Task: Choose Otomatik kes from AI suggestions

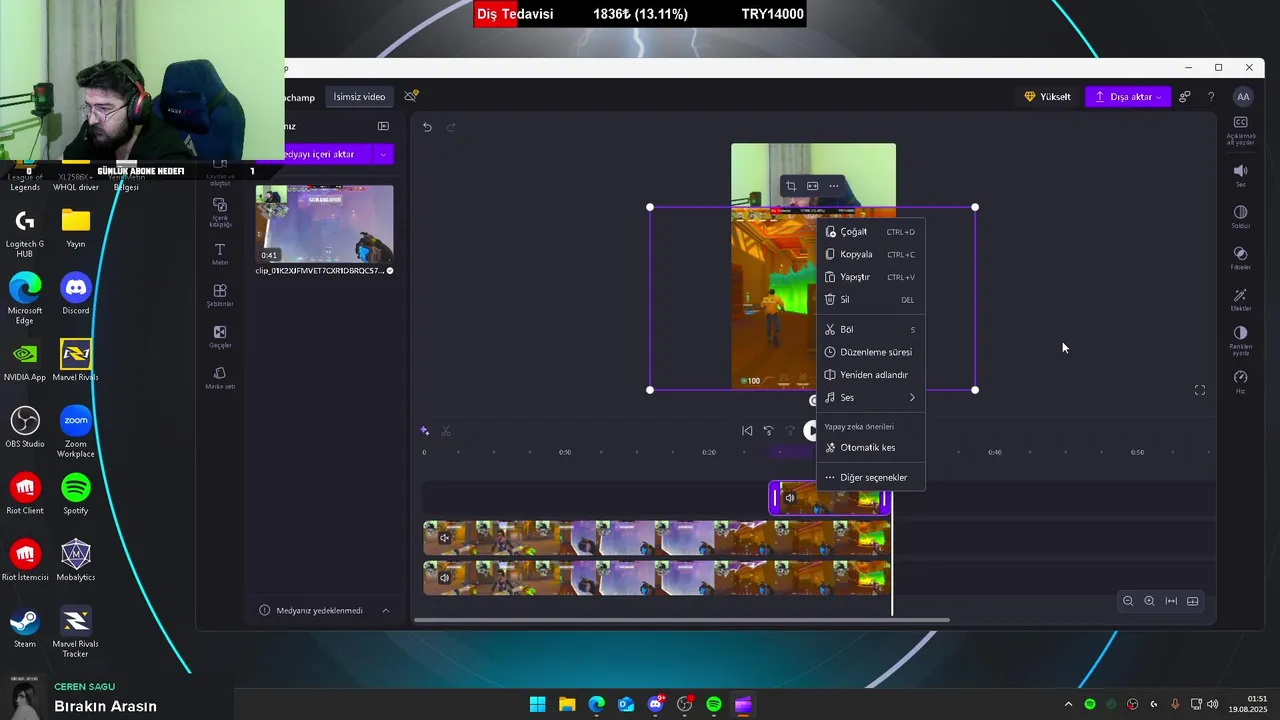Action: 870,448
